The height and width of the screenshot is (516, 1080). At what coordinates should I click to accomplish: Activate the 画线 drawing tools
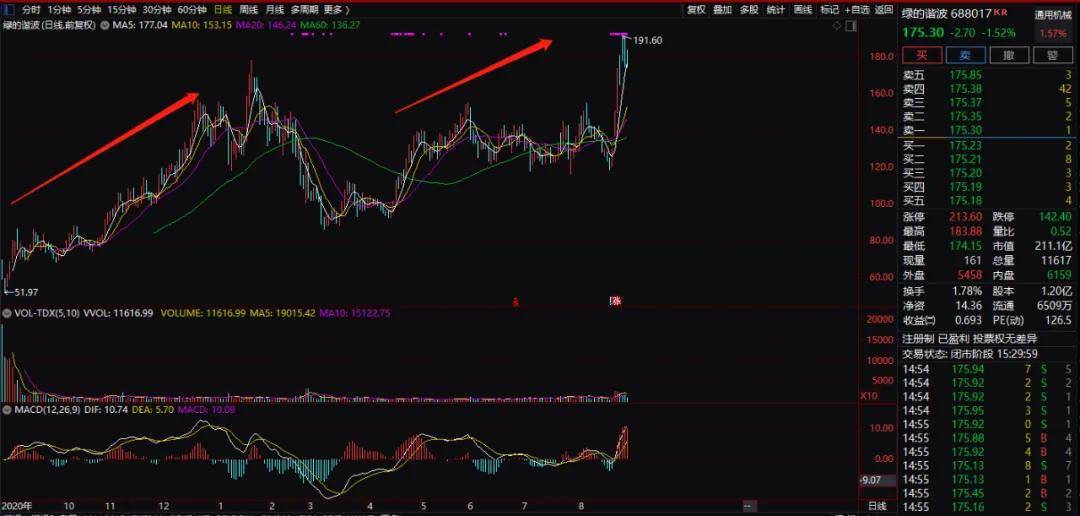(802, 10)
